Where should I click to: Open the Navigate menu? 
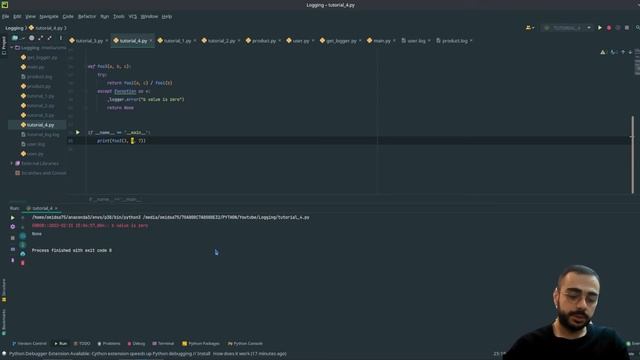[49, 16]
